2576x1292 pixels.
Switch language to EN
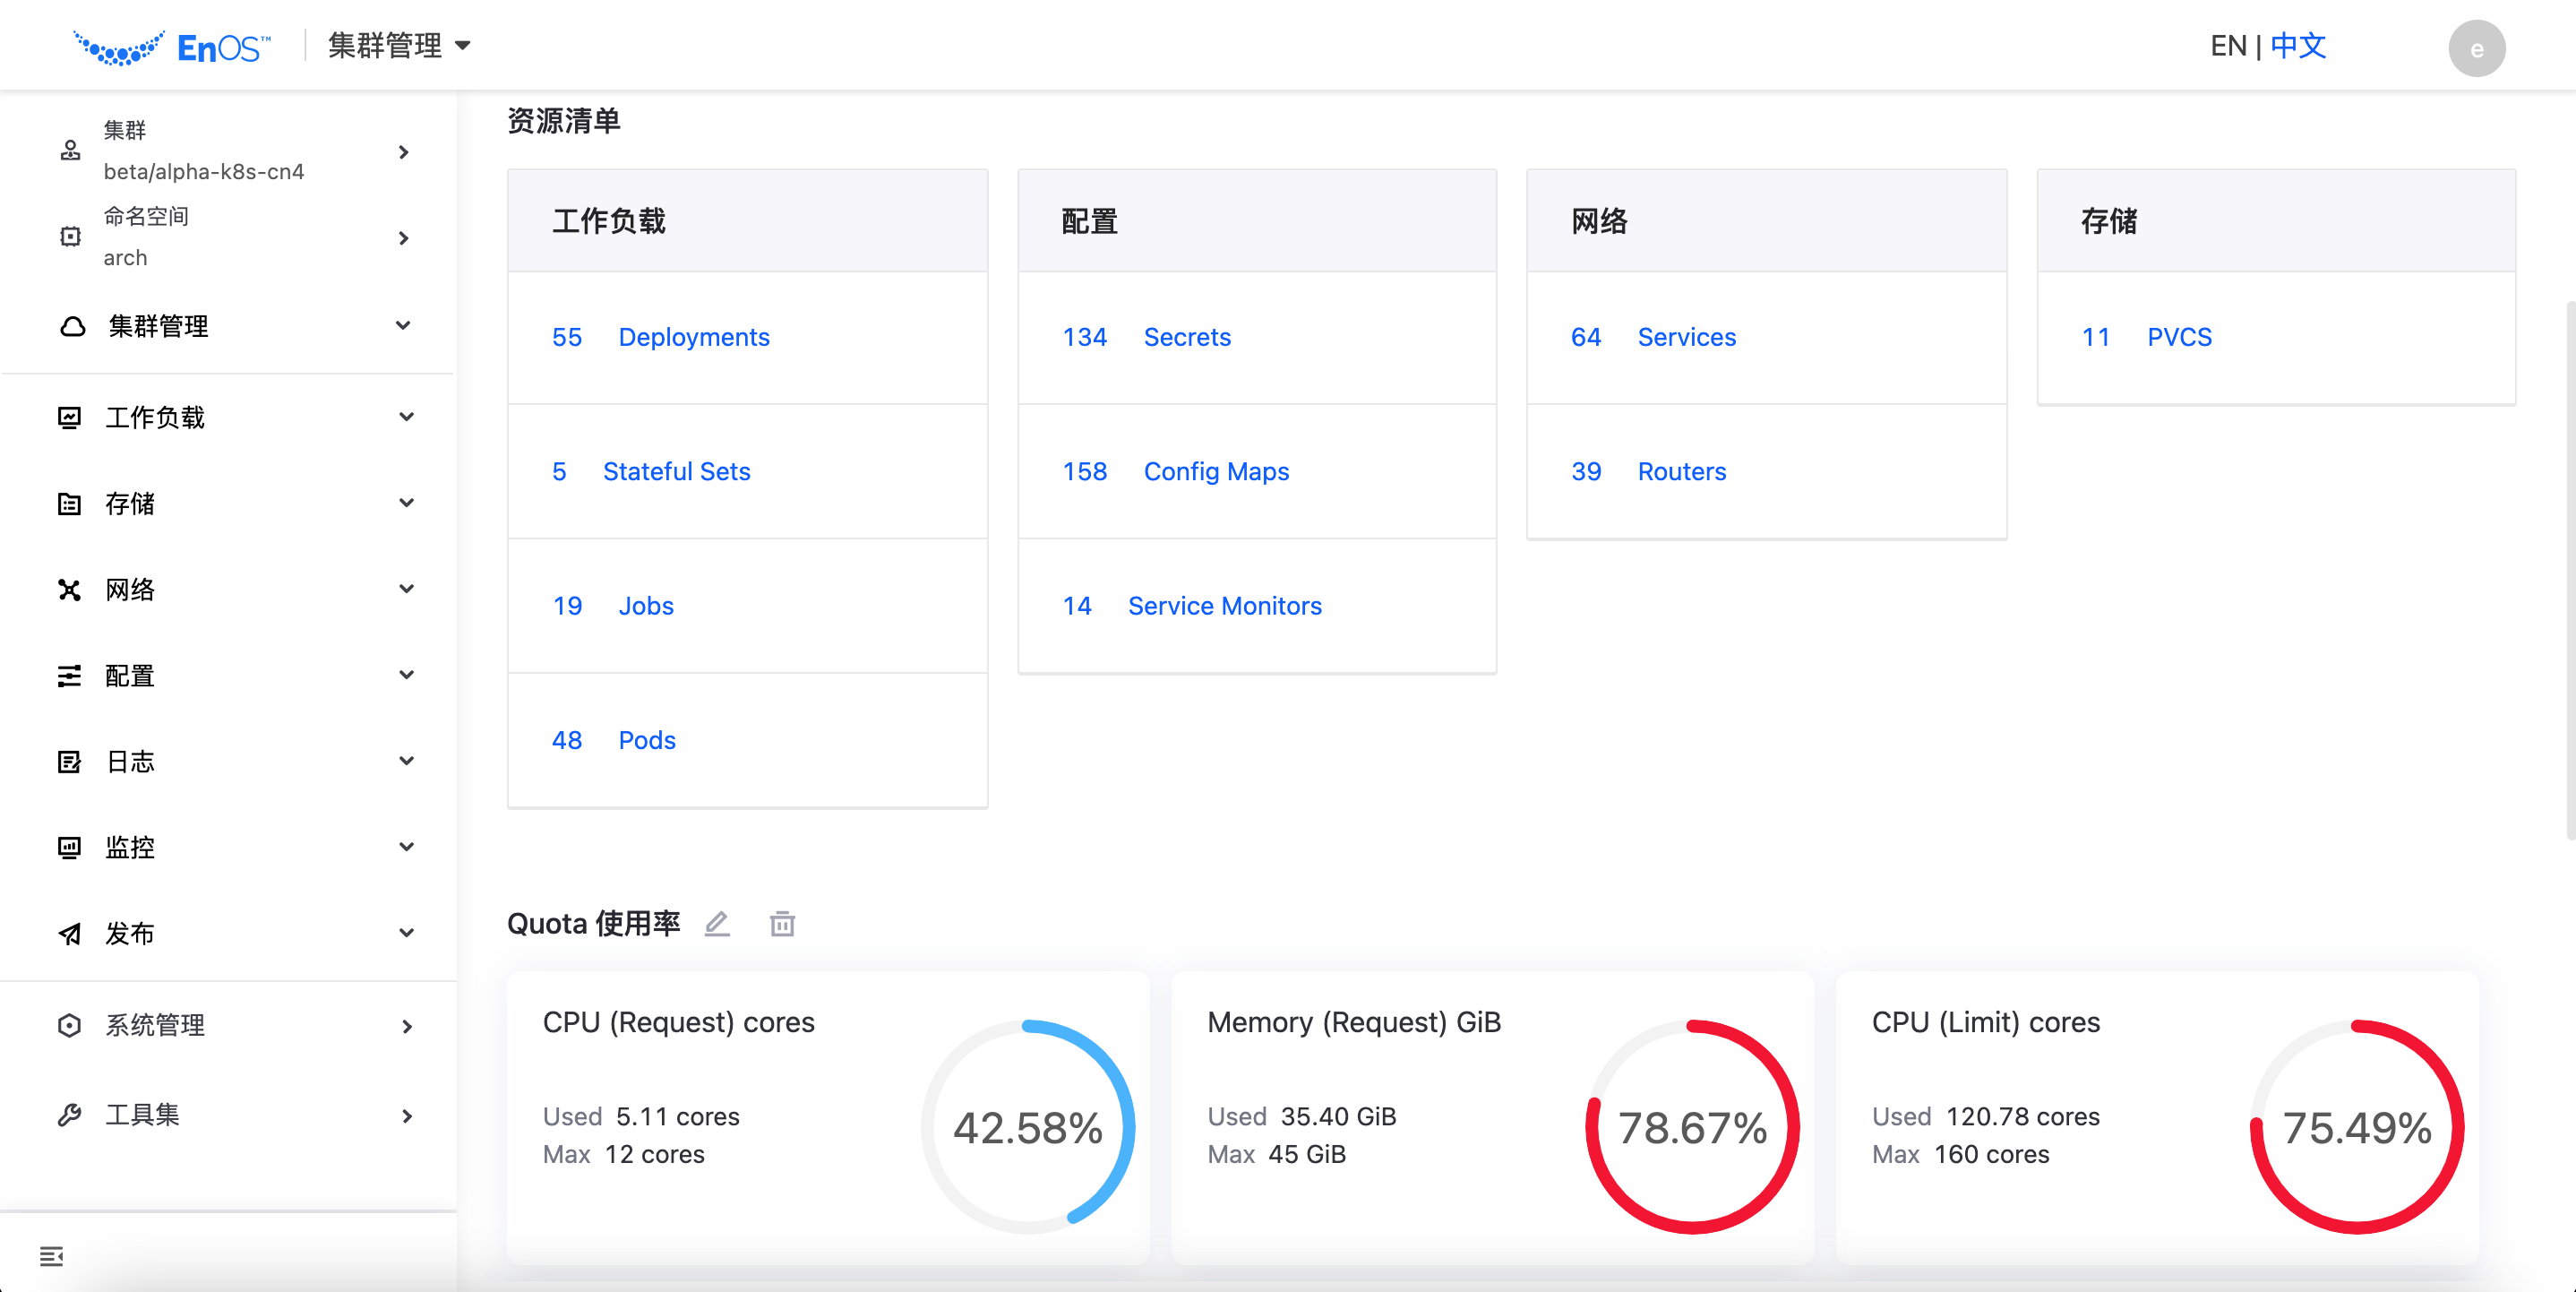point(2228,46)
